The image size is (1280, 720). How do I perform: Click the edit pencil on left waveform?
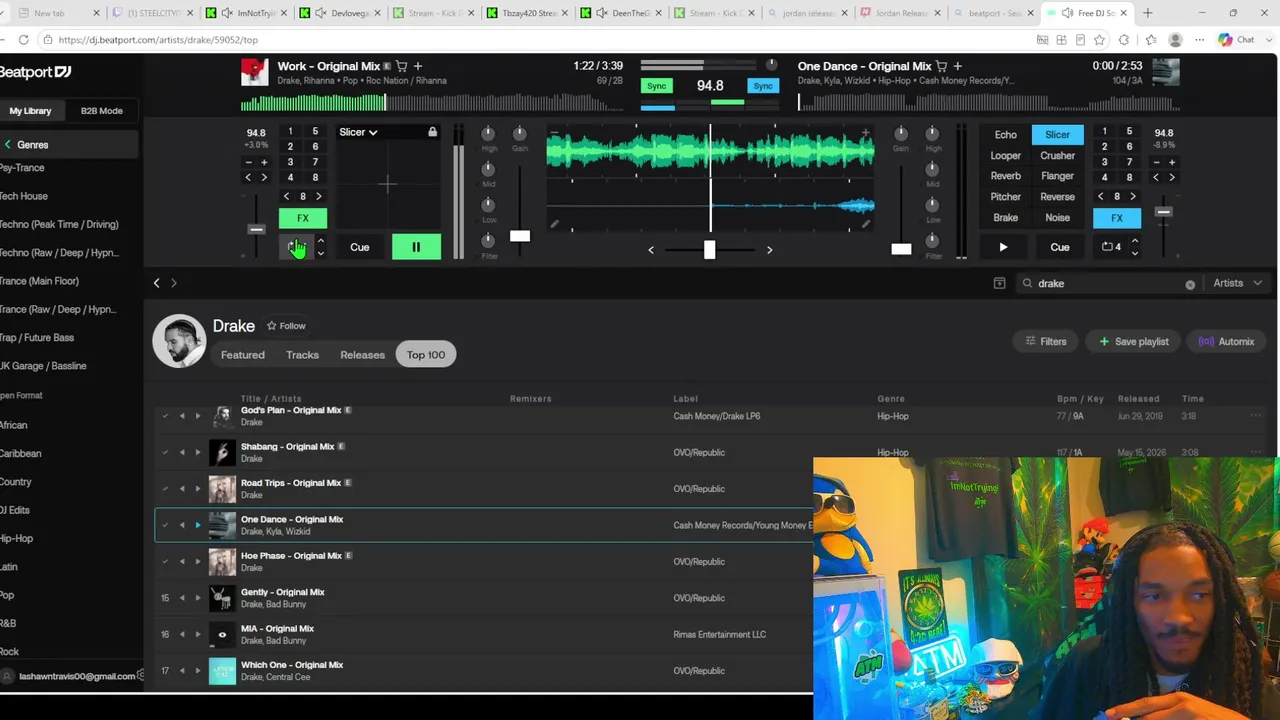coord(555,225)
